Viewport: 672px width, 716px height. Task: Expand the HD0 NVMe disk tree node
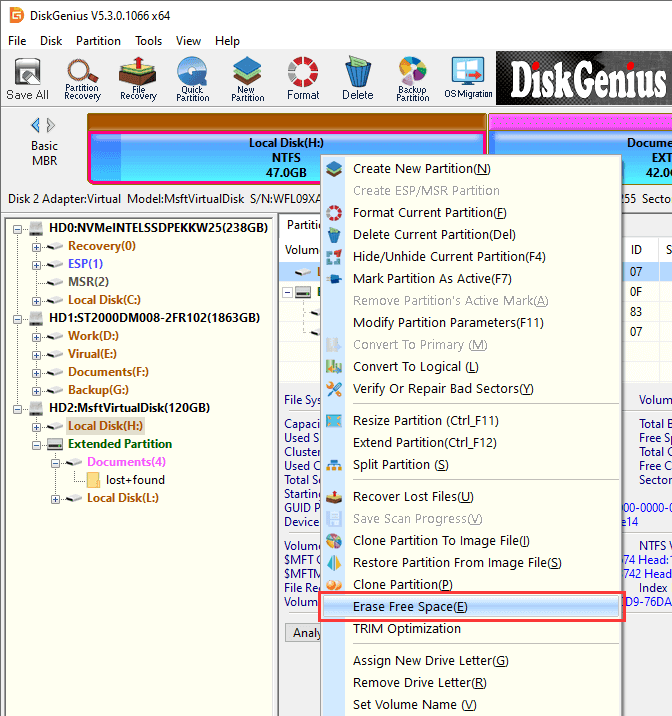pos(19,228)
